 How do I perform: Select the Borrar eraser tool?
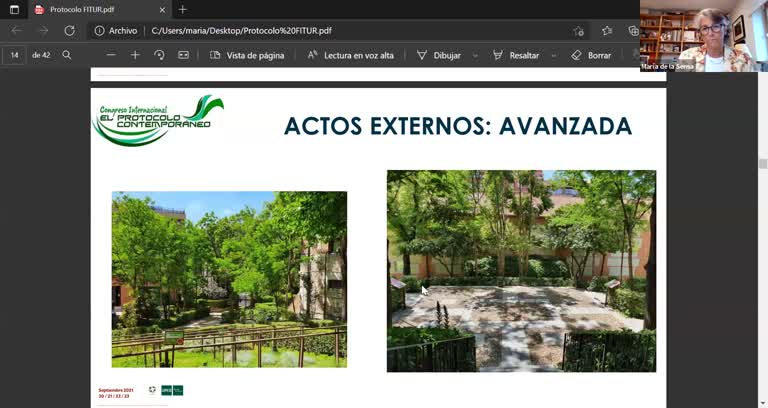tap(591, 55)
